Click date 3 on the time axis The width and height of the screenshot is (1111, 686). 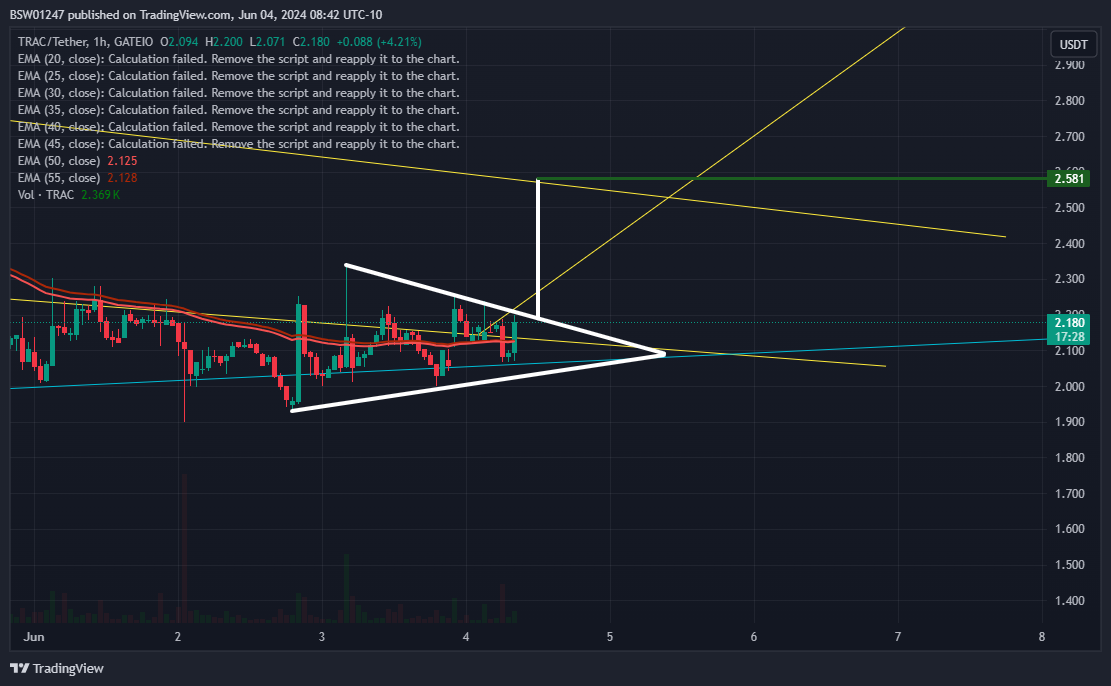[x=322, y=636]
